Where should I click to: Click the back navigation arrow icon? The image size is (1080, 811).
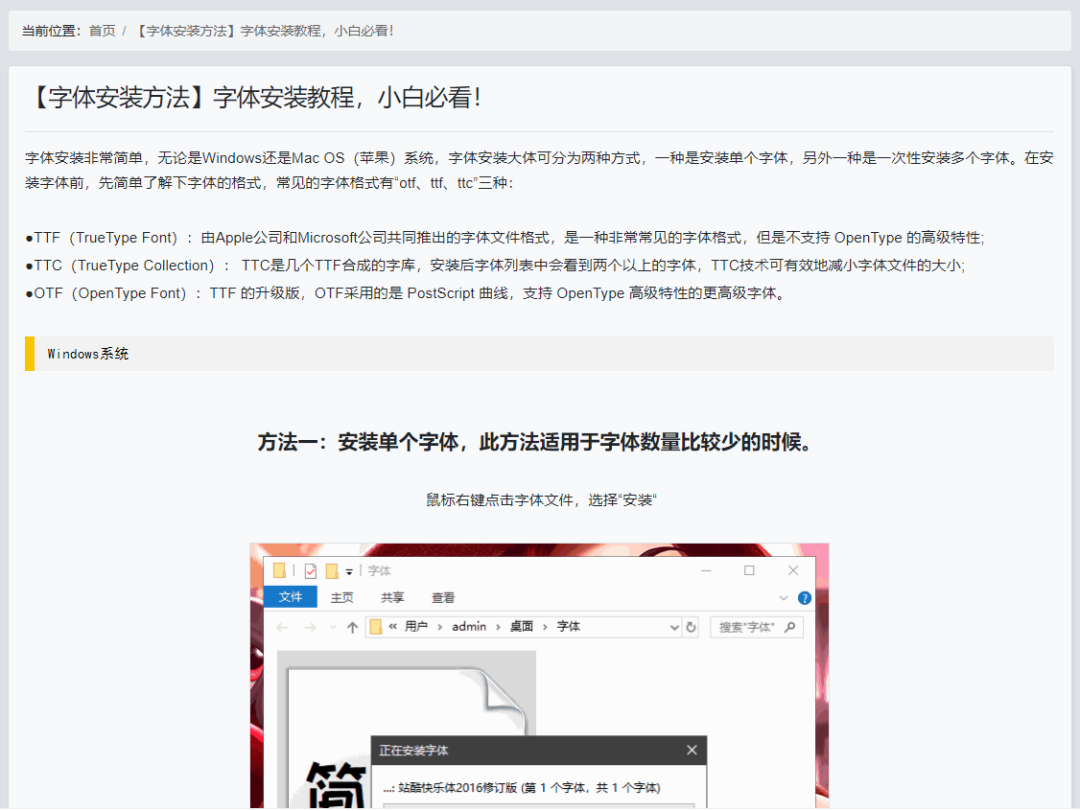(283, 626)
